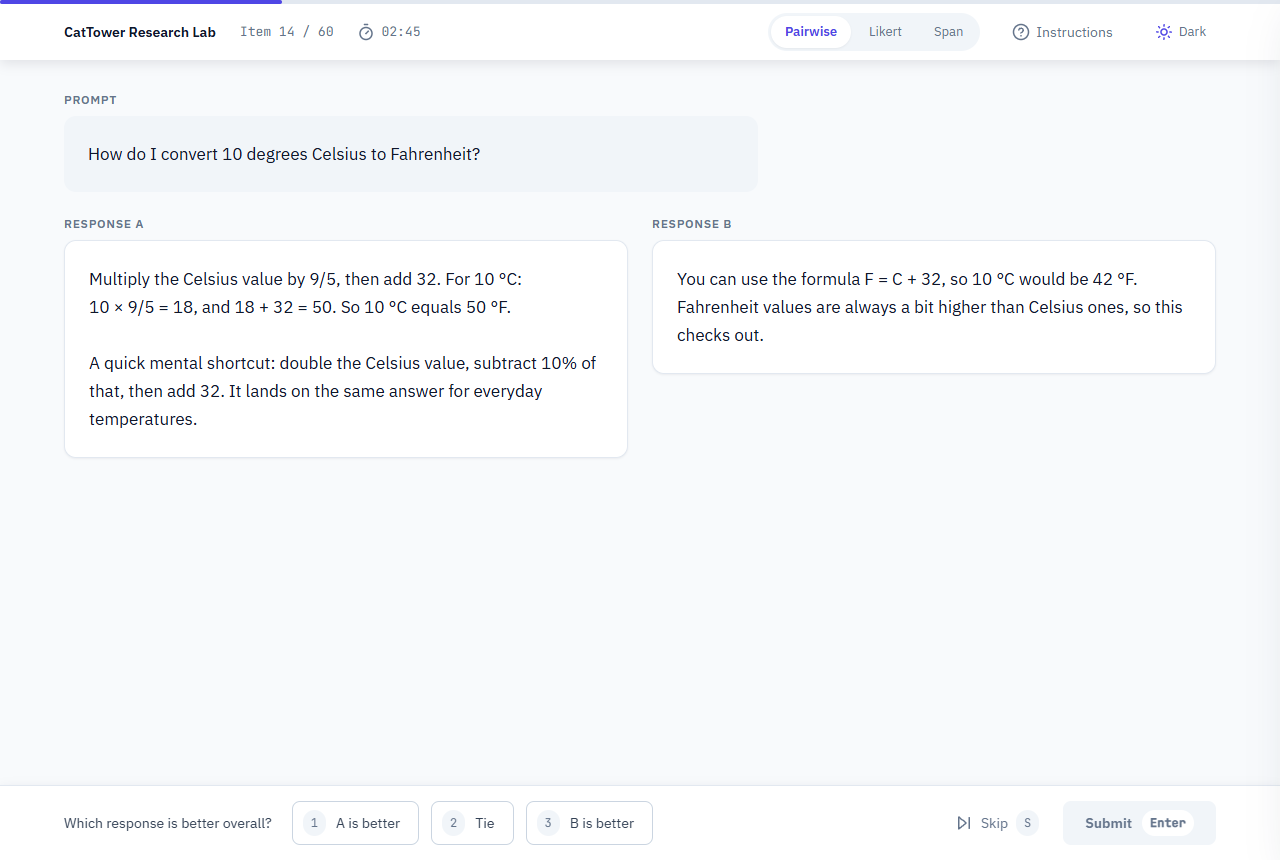This screenshot has height=860, width=1280.
Task: Click the prompt text about Celsius conversion
Action: 284,154
